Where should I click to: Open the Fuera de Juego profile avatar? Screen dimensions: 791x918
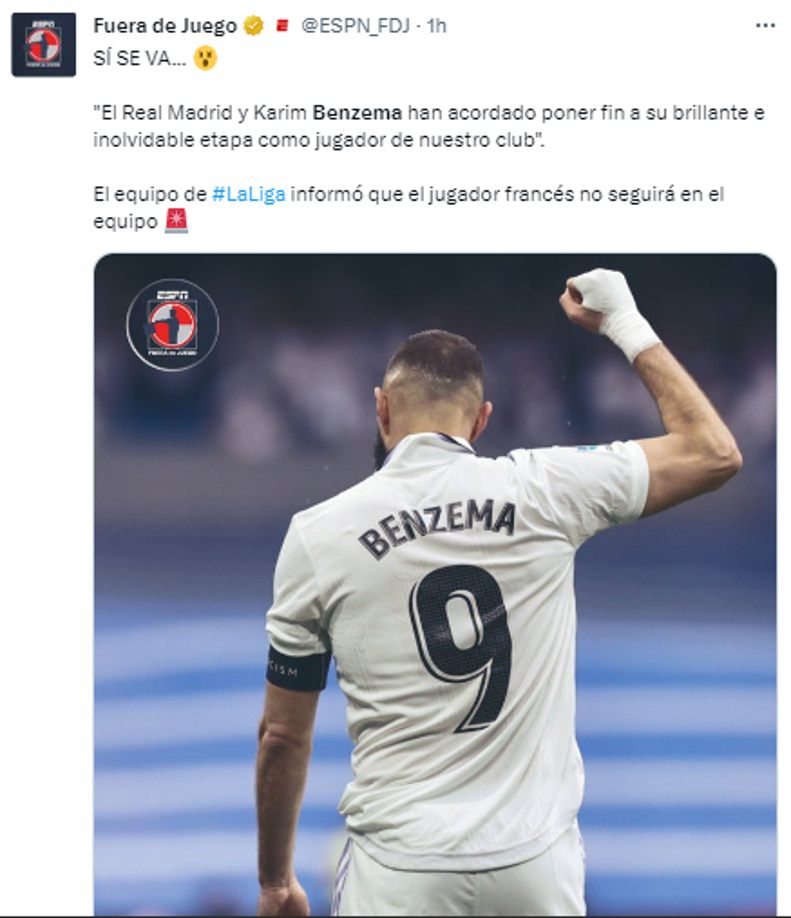click(44, 44)
